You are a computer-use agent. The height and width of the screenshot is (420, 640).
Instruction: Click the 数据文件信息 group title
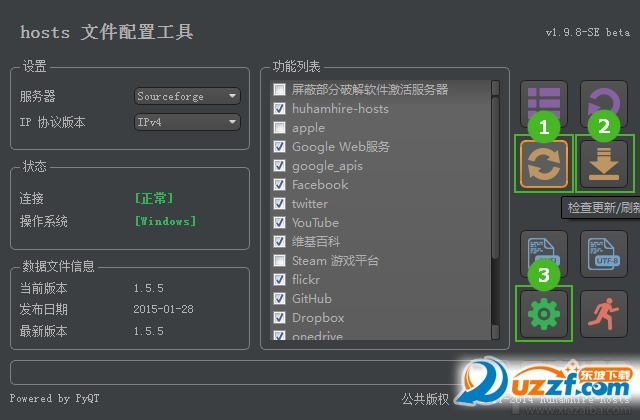(58, 266)
